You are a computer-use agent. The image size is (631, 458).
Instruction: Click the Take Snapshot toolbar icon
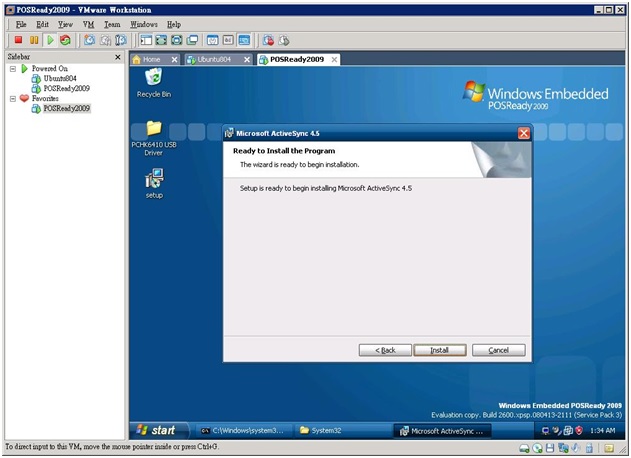point(89,40)
